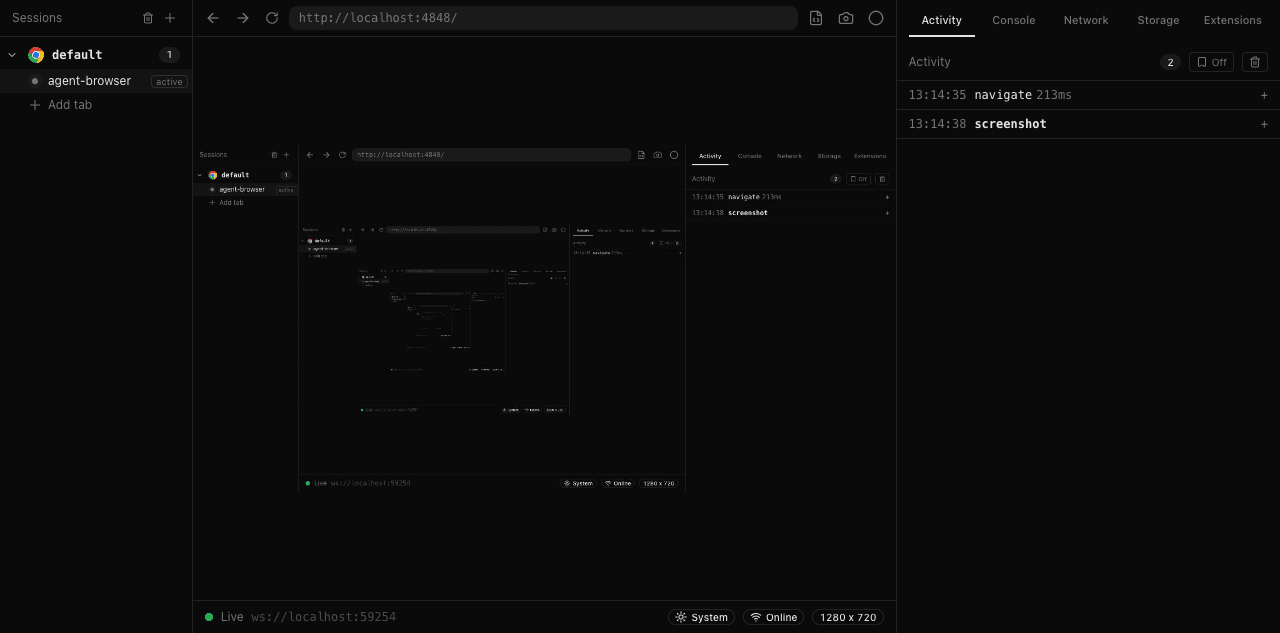Expand the navigate activity entry

click(x=1263, y=95)
